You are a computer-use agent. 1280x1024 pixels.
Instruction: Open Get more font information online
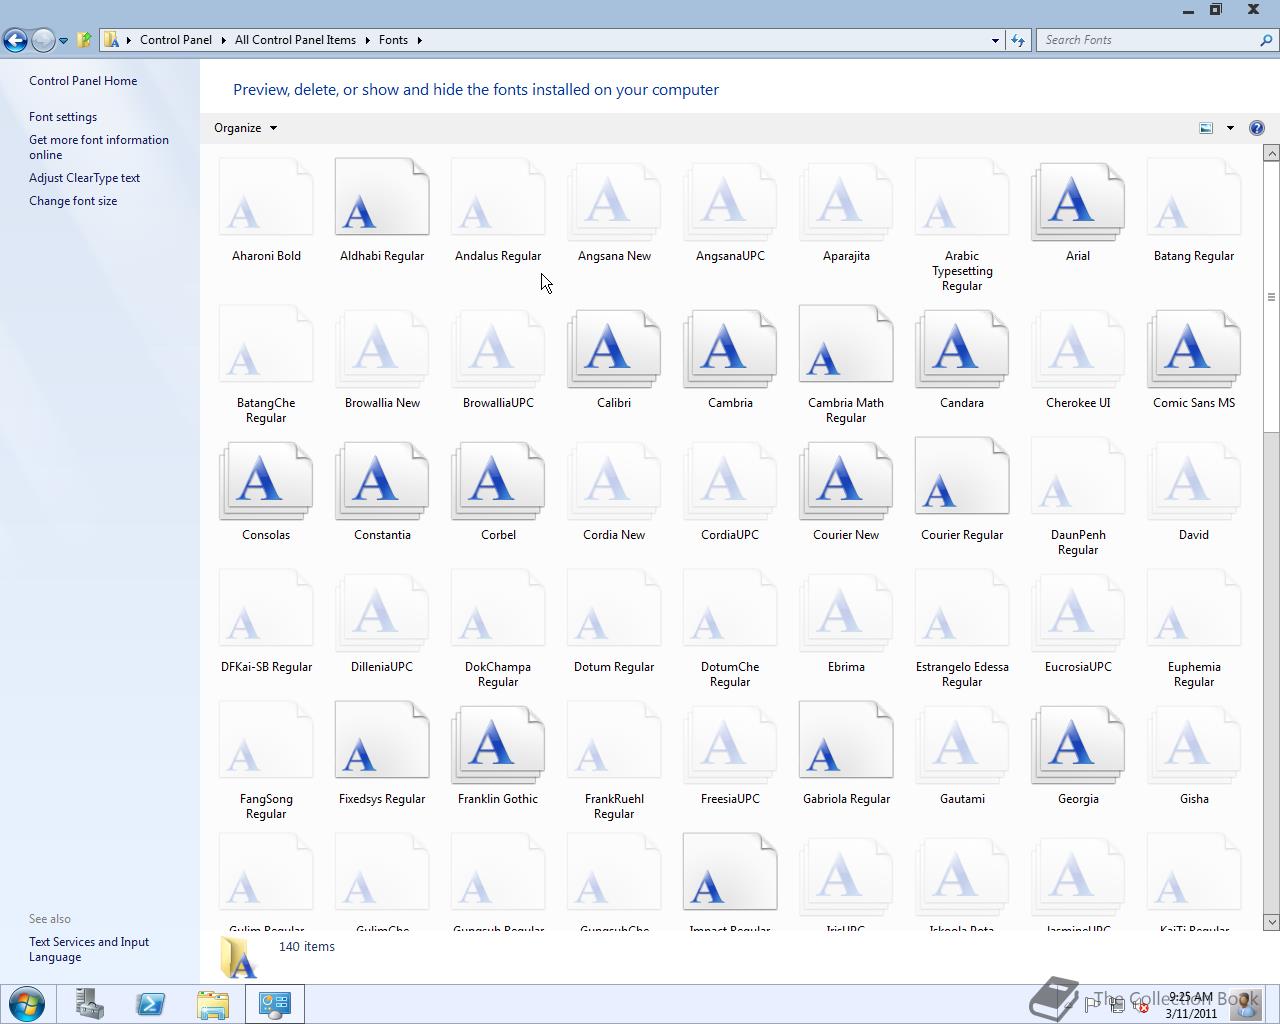point(99,147)
